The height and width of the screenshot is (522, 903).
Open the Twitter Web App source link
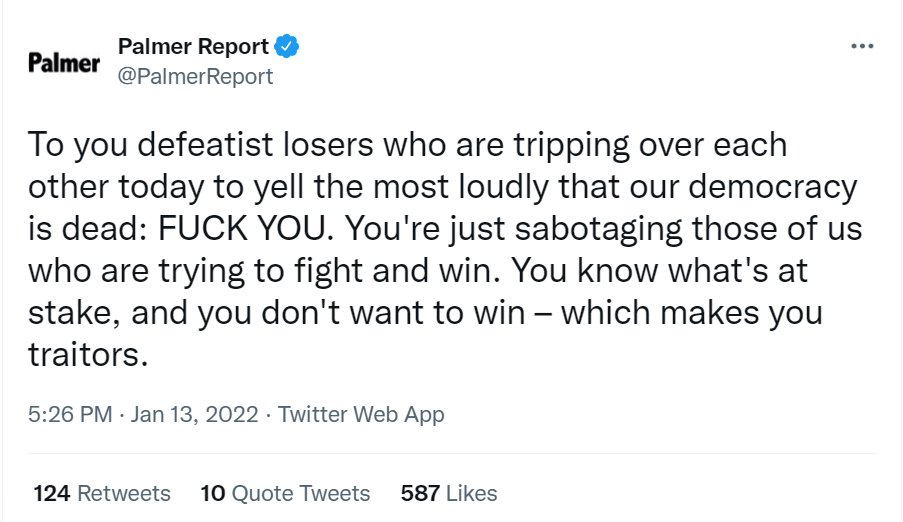361,415
